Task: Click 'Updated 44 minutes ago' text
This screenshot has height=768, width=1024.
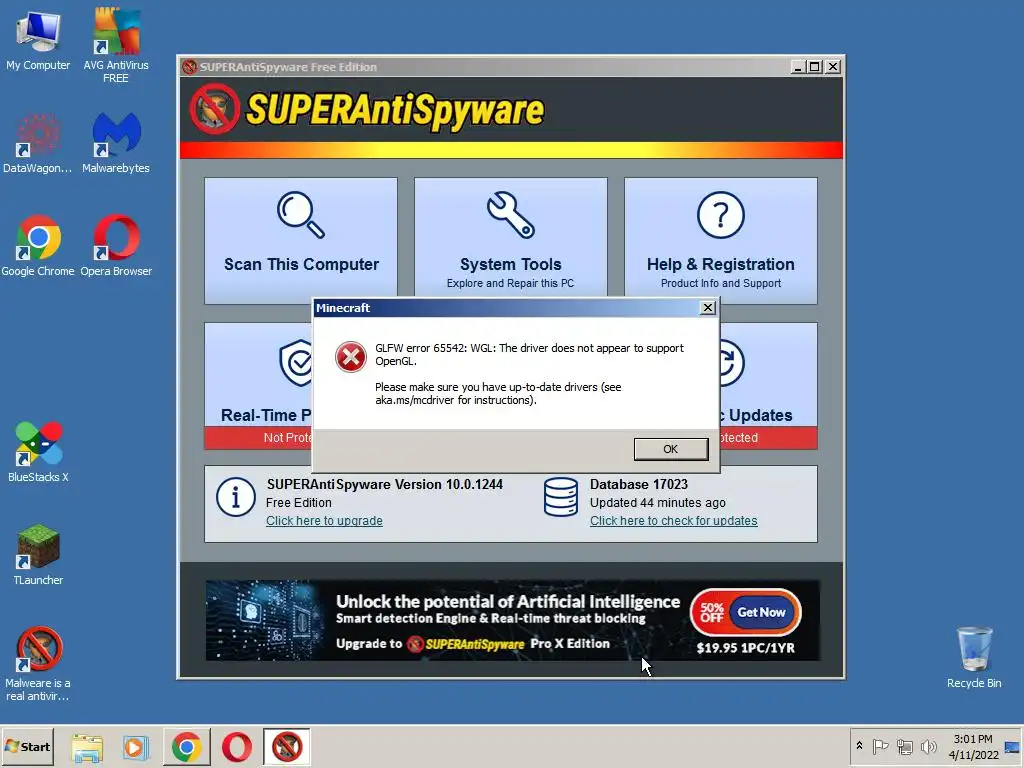Action: [x=658, y=502]
